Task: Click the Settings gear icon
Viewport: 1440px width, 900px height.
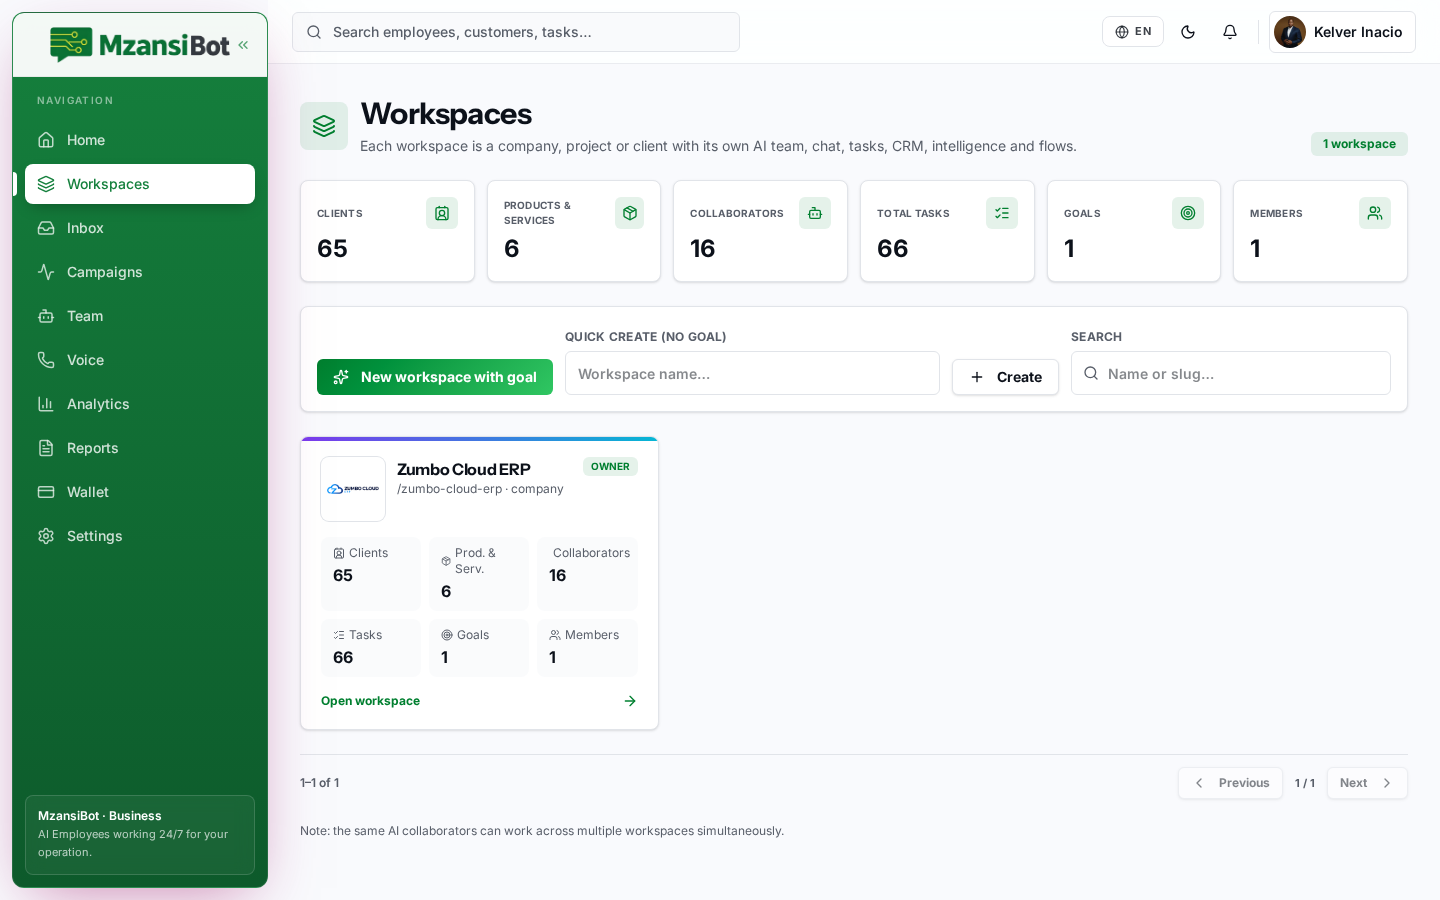Action: coord(46,536)
